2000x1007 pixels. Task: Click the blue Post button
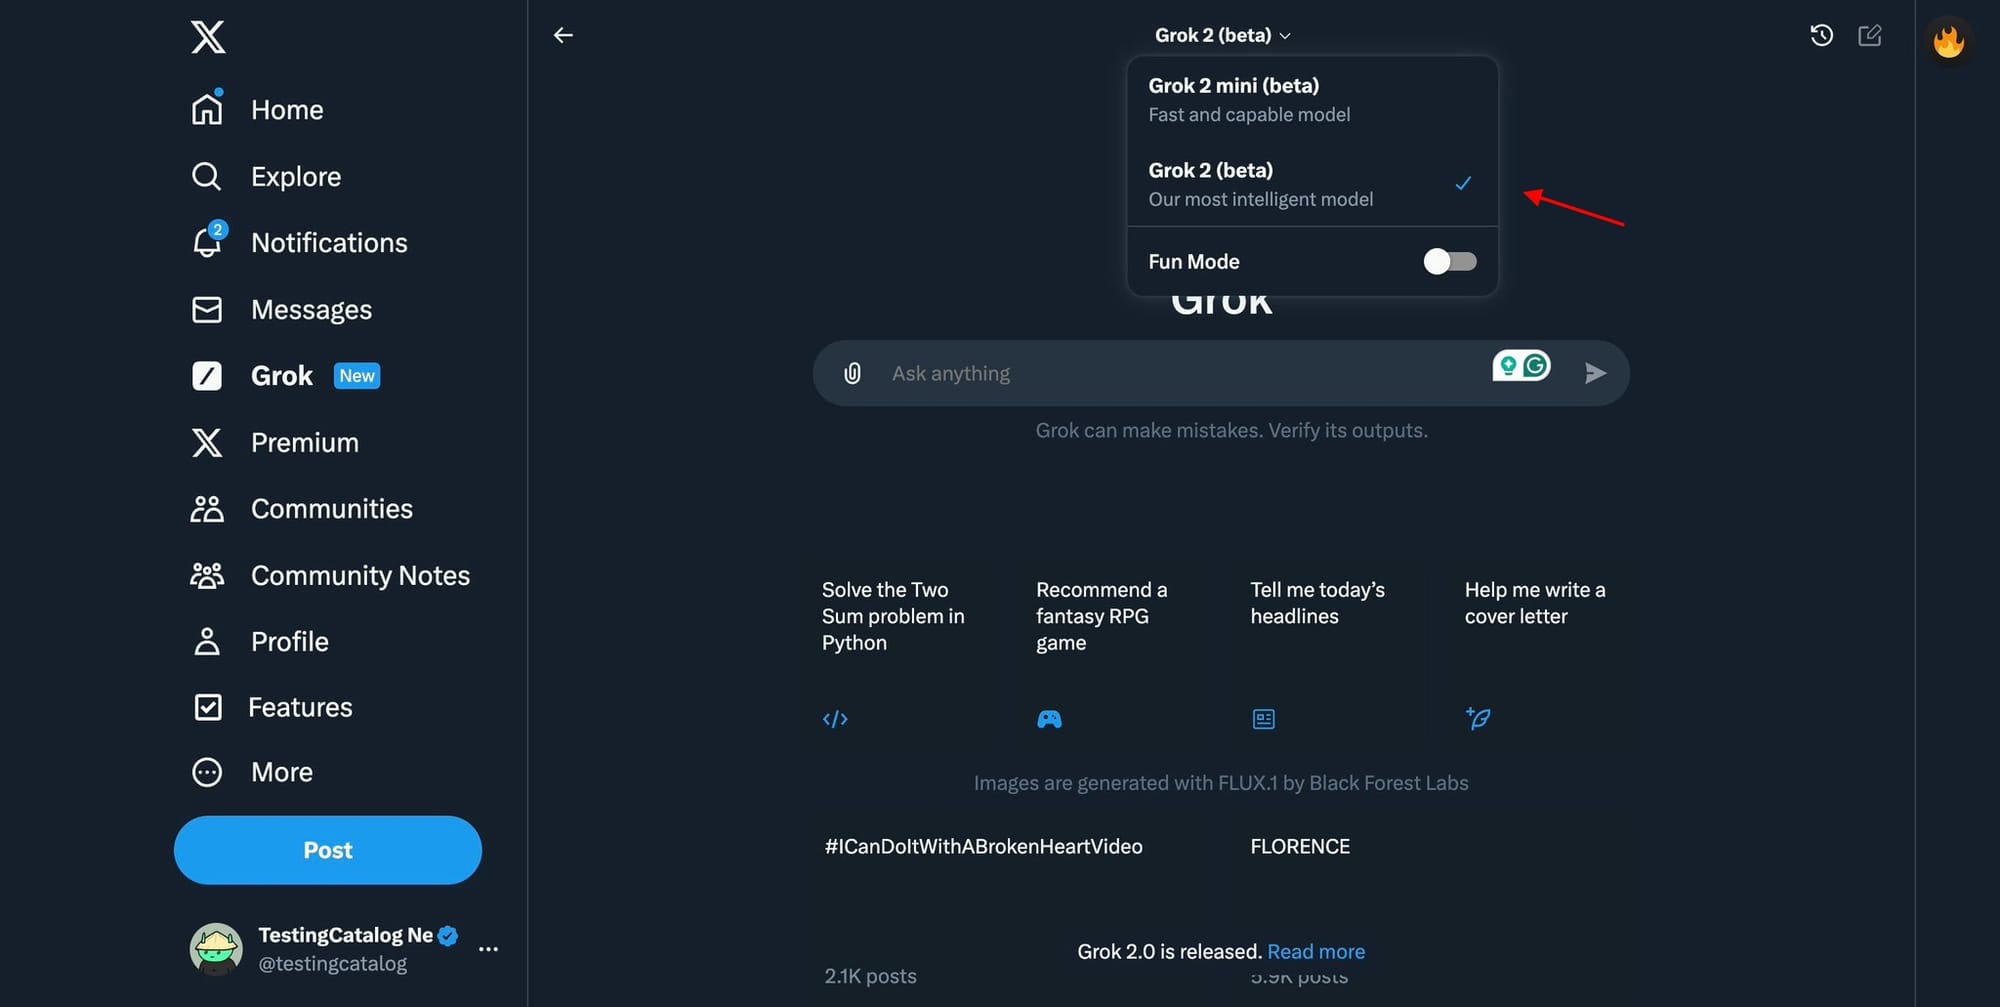328,850
